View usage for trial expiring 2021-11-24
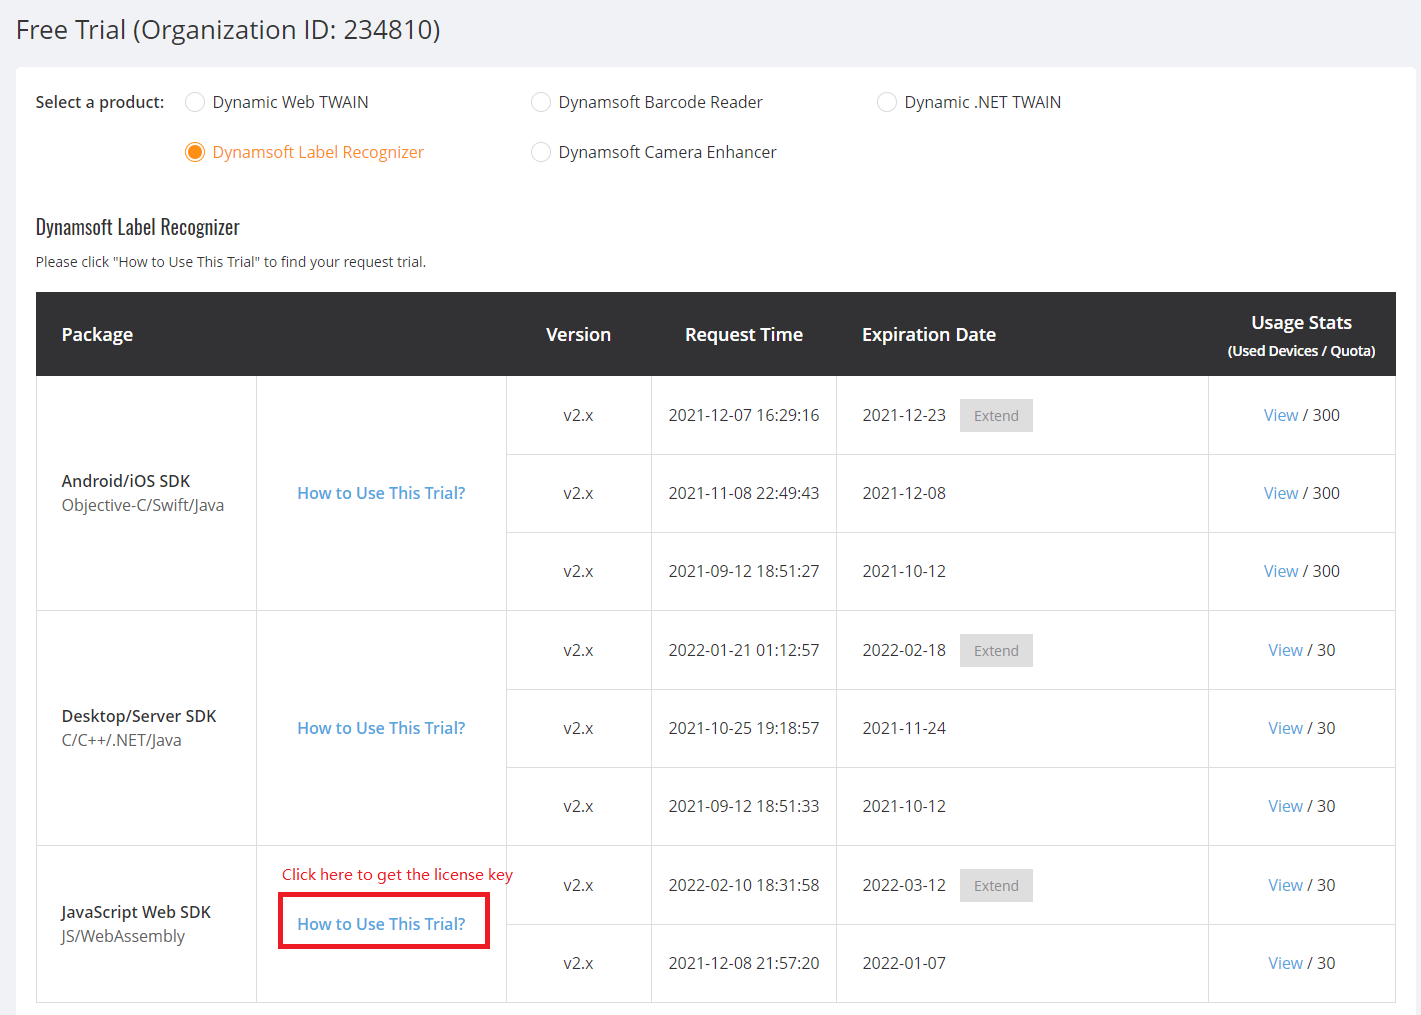Image resolution: width=1421 pixels, height=1015 pixels. point(1285,728)
